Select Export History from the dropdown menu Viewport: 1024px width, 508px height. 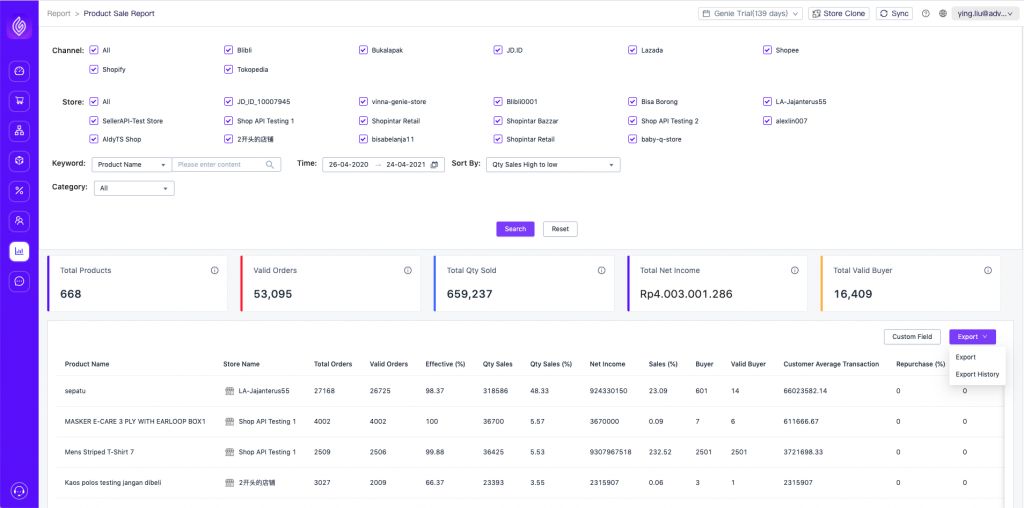coord(977,375)
